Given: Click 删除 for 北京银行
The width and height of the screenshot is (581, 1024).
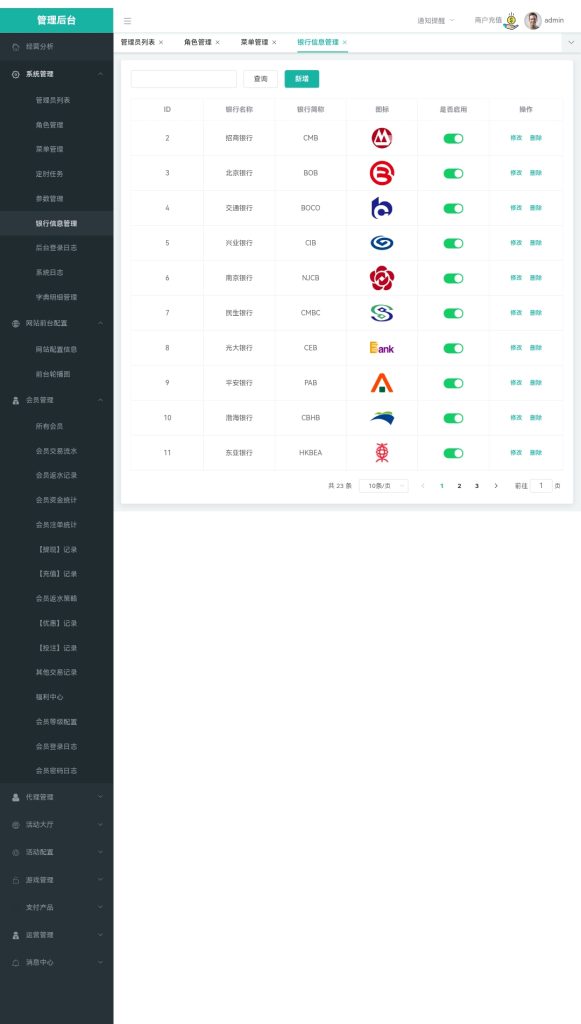Looking at the screenshot, I should [x=535, y=173].
